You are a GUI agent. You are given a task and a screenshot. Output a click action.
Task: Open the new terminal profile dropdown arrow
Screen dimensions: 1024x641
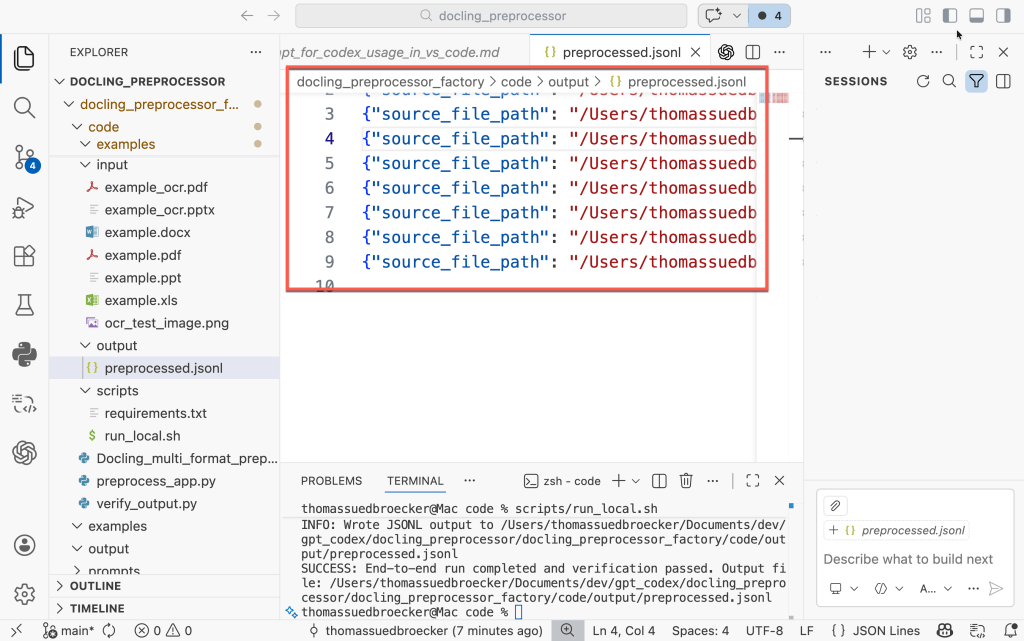[x=636, y=481]
